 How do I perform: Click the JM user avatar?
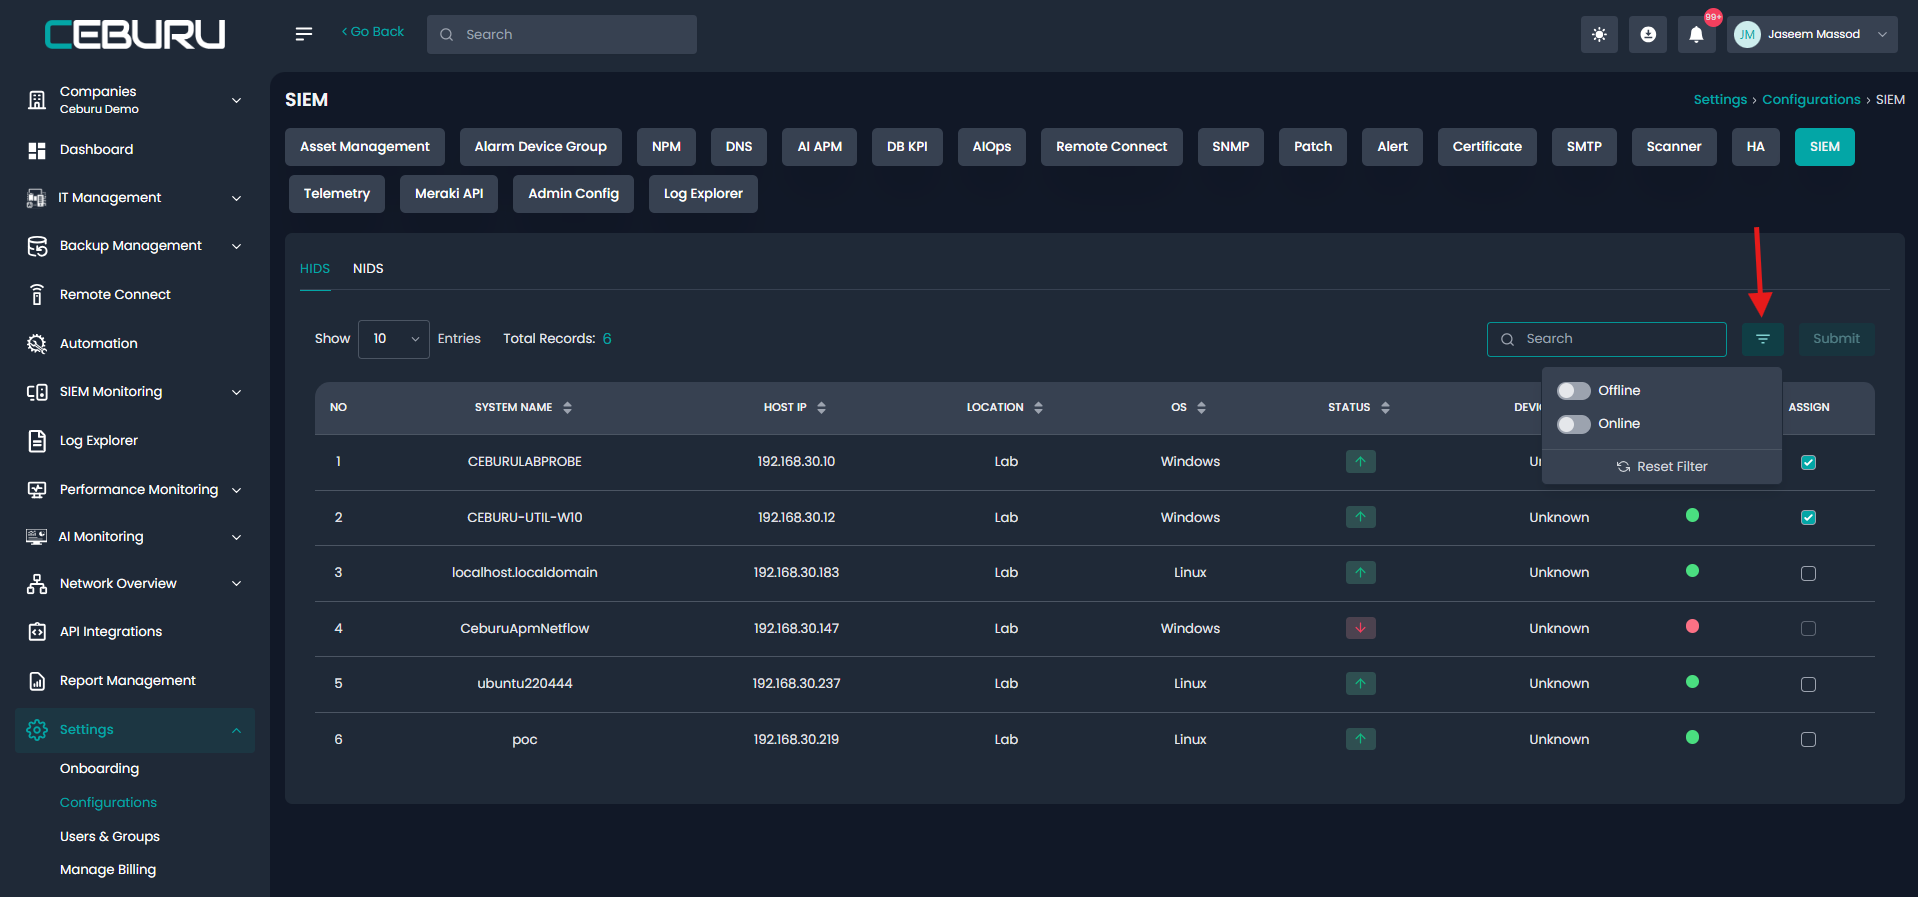point(1747,34)
